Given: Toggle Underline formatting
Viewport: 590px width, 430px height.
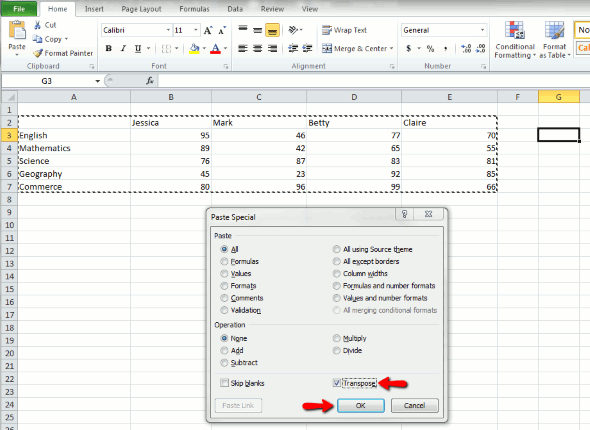Looking at the screenshot, I should (x=138, y=48).
